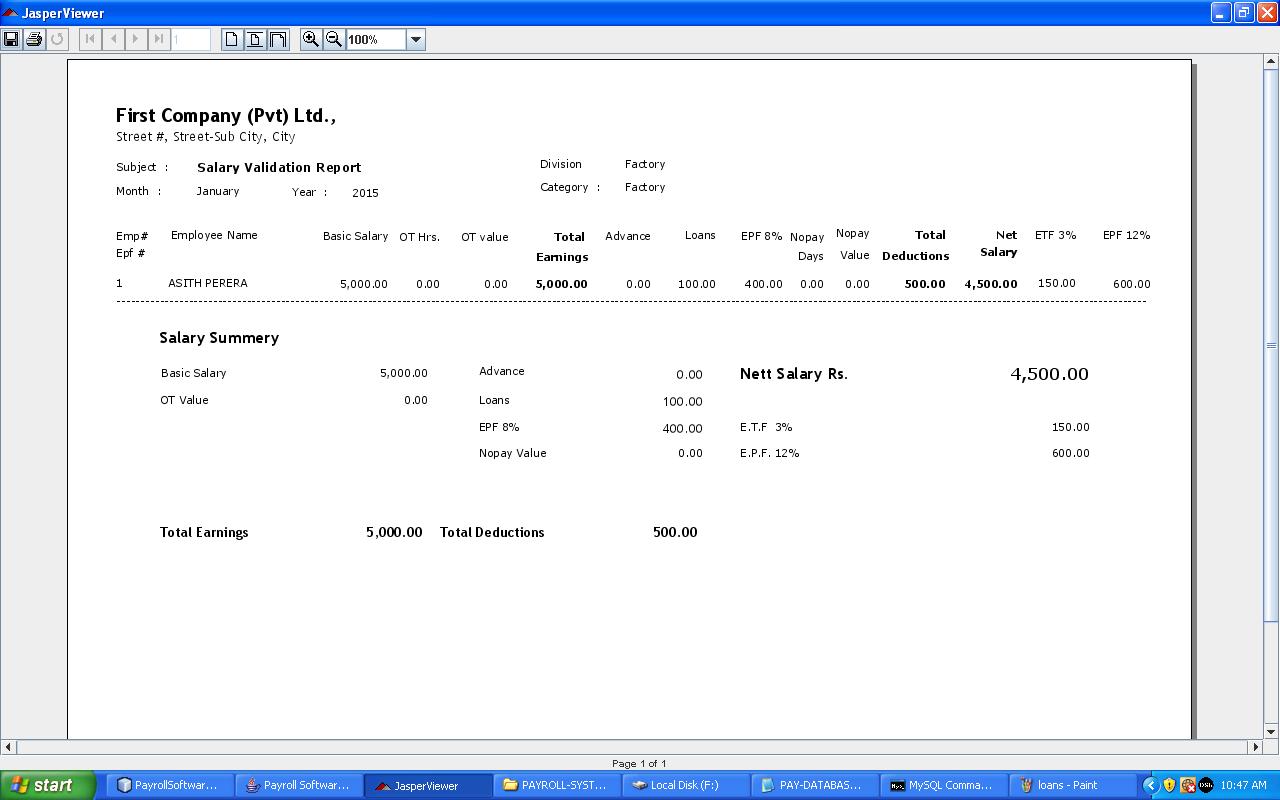Click the Save report icon
Image resolution: width=1280 pixels, height=800 pixels.
click(11, 39)
